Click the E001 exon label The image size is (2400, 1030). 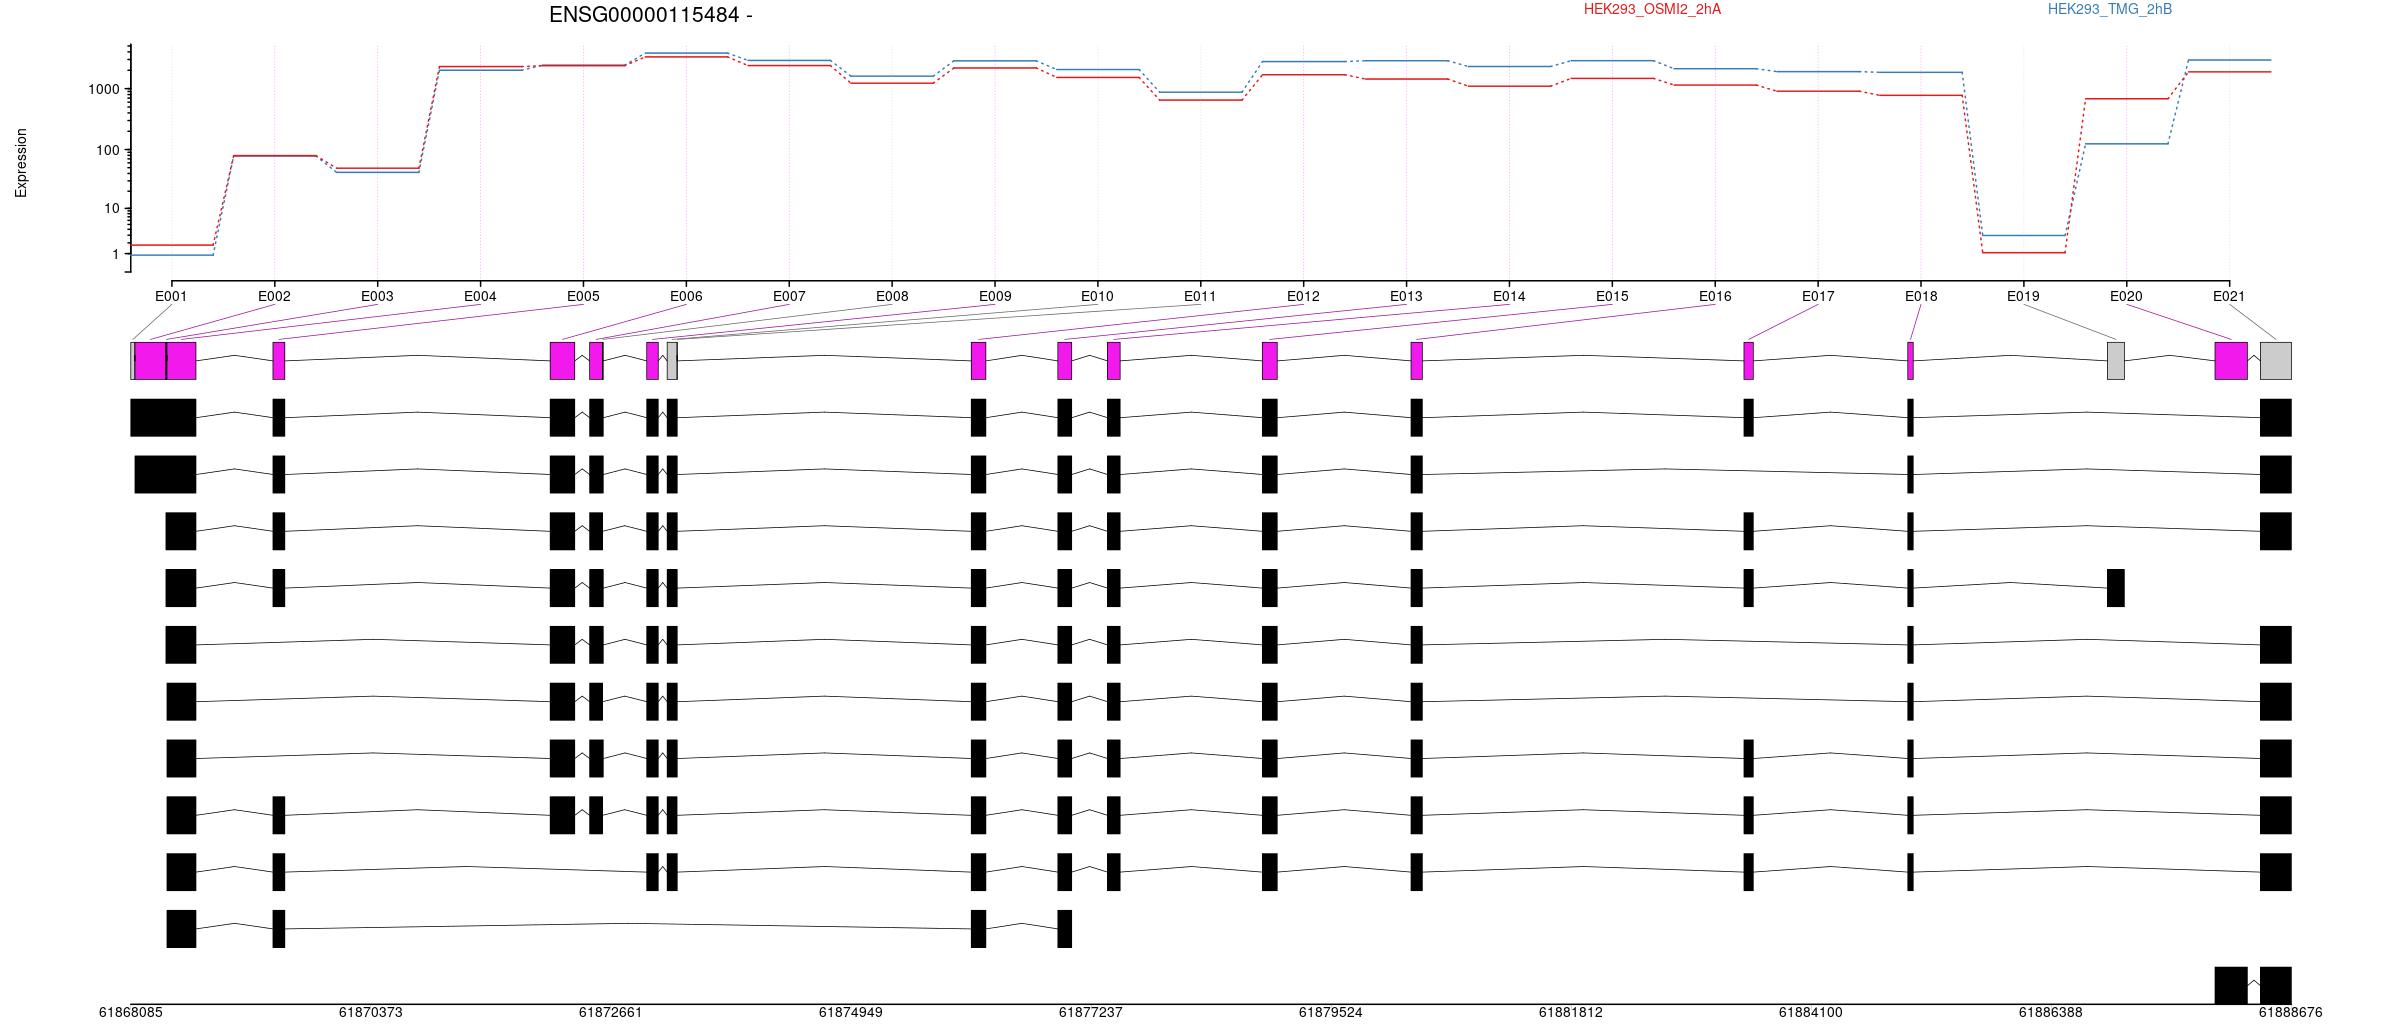click(x=171, y=296)
